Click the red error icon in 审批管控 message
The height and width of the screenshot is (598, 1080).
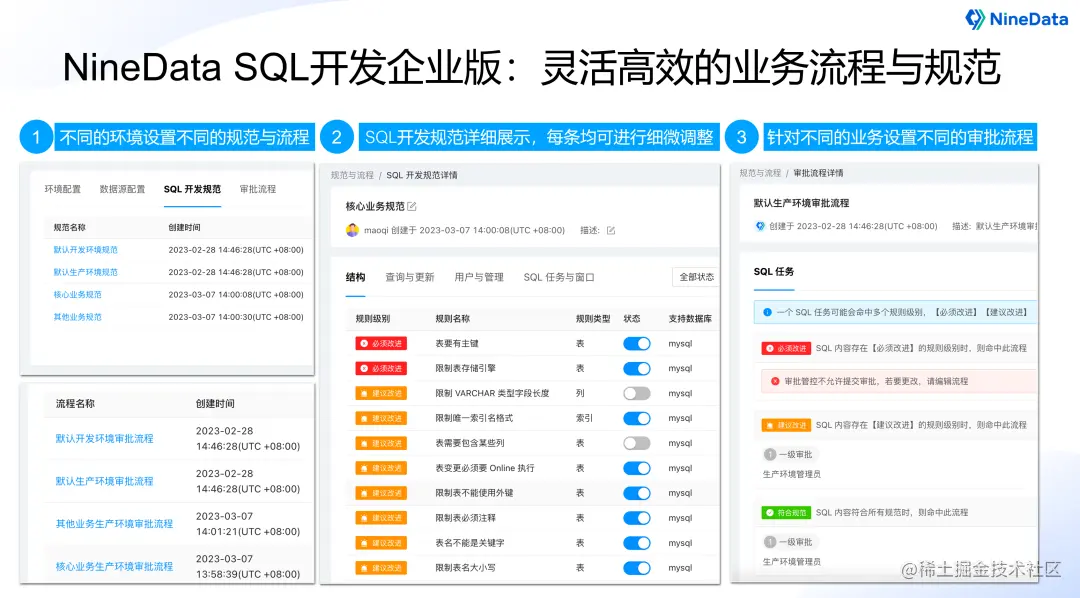coord(775,381)
